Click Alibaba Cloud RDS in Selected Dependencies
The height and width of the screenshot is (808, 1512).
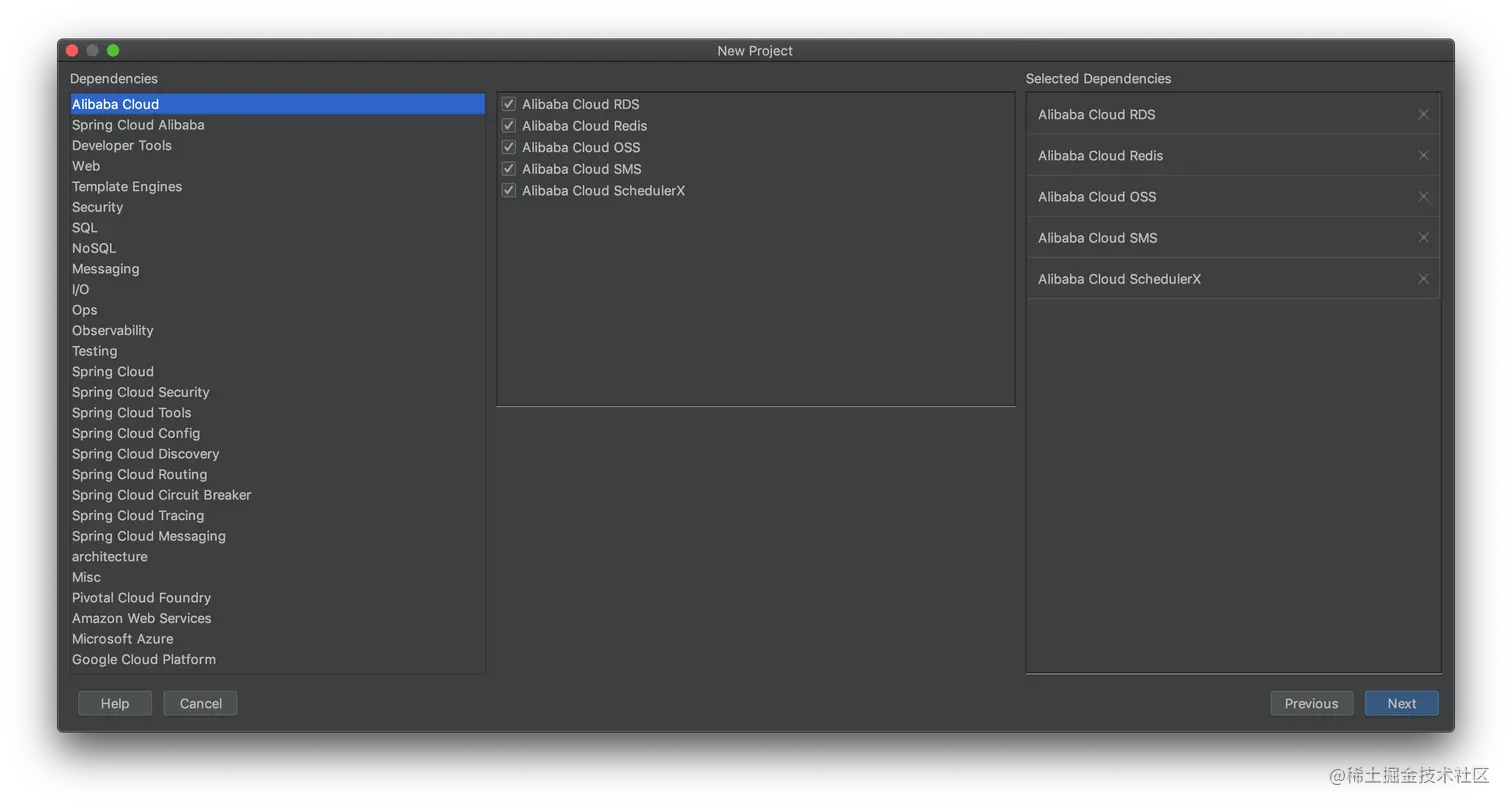coord(1096,114)
